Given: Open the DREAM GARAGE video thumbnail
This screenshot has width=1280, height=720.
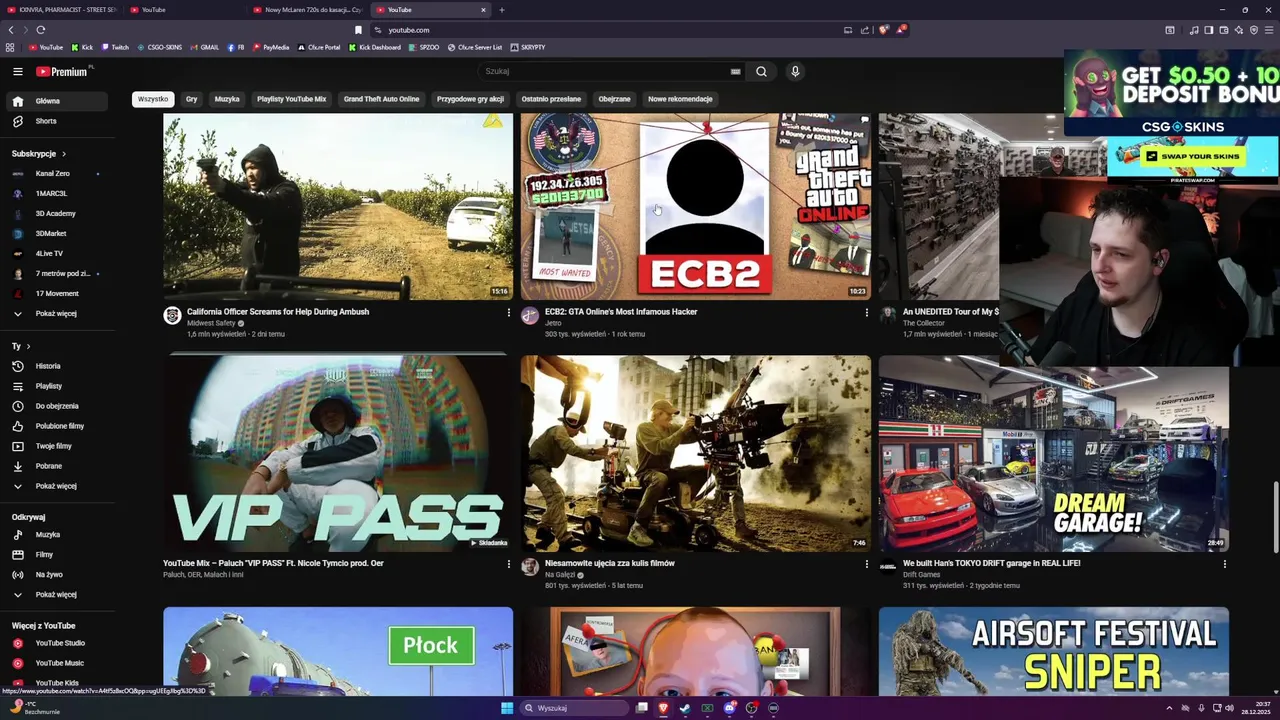Looking at the screenshot, I should point(1054,453).
